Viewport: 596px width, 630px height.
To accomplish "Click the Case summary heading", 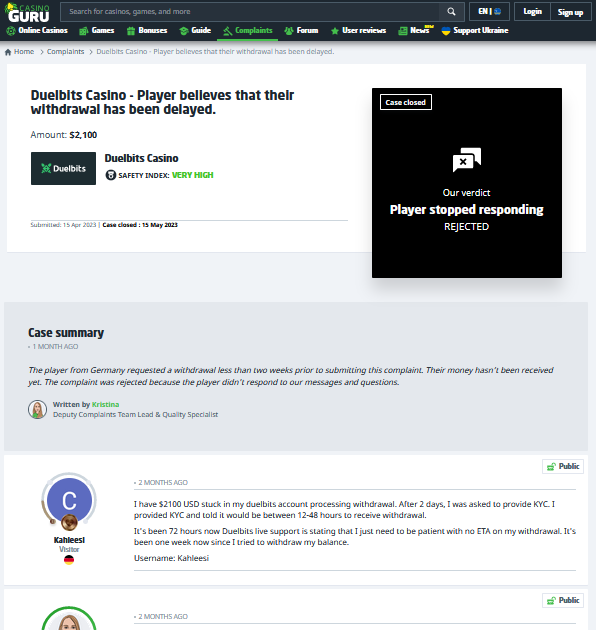I will [x=66, y=333].
